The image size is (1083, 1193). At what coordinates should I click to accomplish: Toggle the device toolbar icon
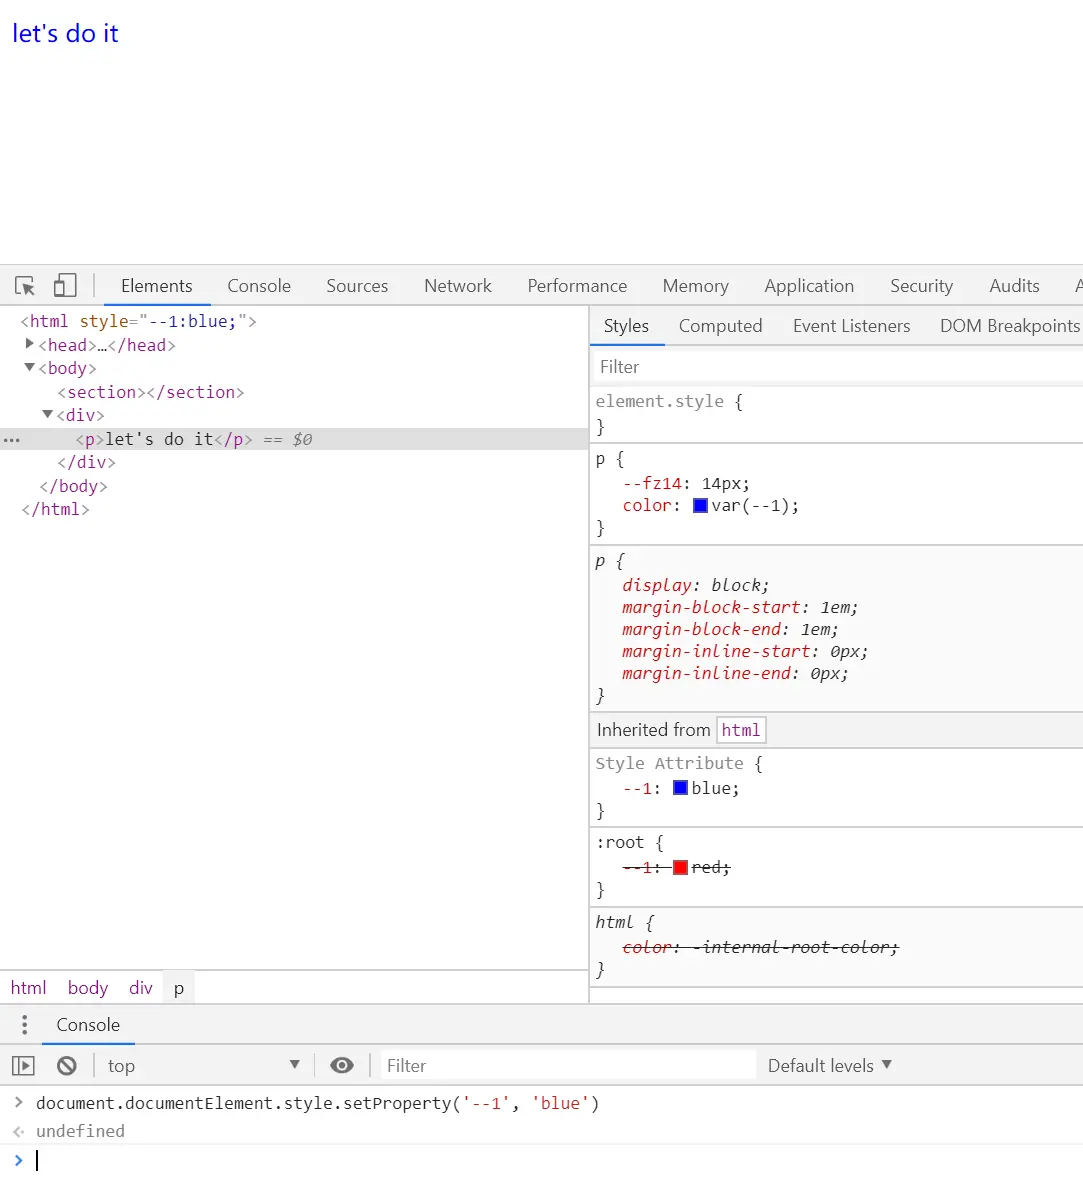[x=65, y=286]
